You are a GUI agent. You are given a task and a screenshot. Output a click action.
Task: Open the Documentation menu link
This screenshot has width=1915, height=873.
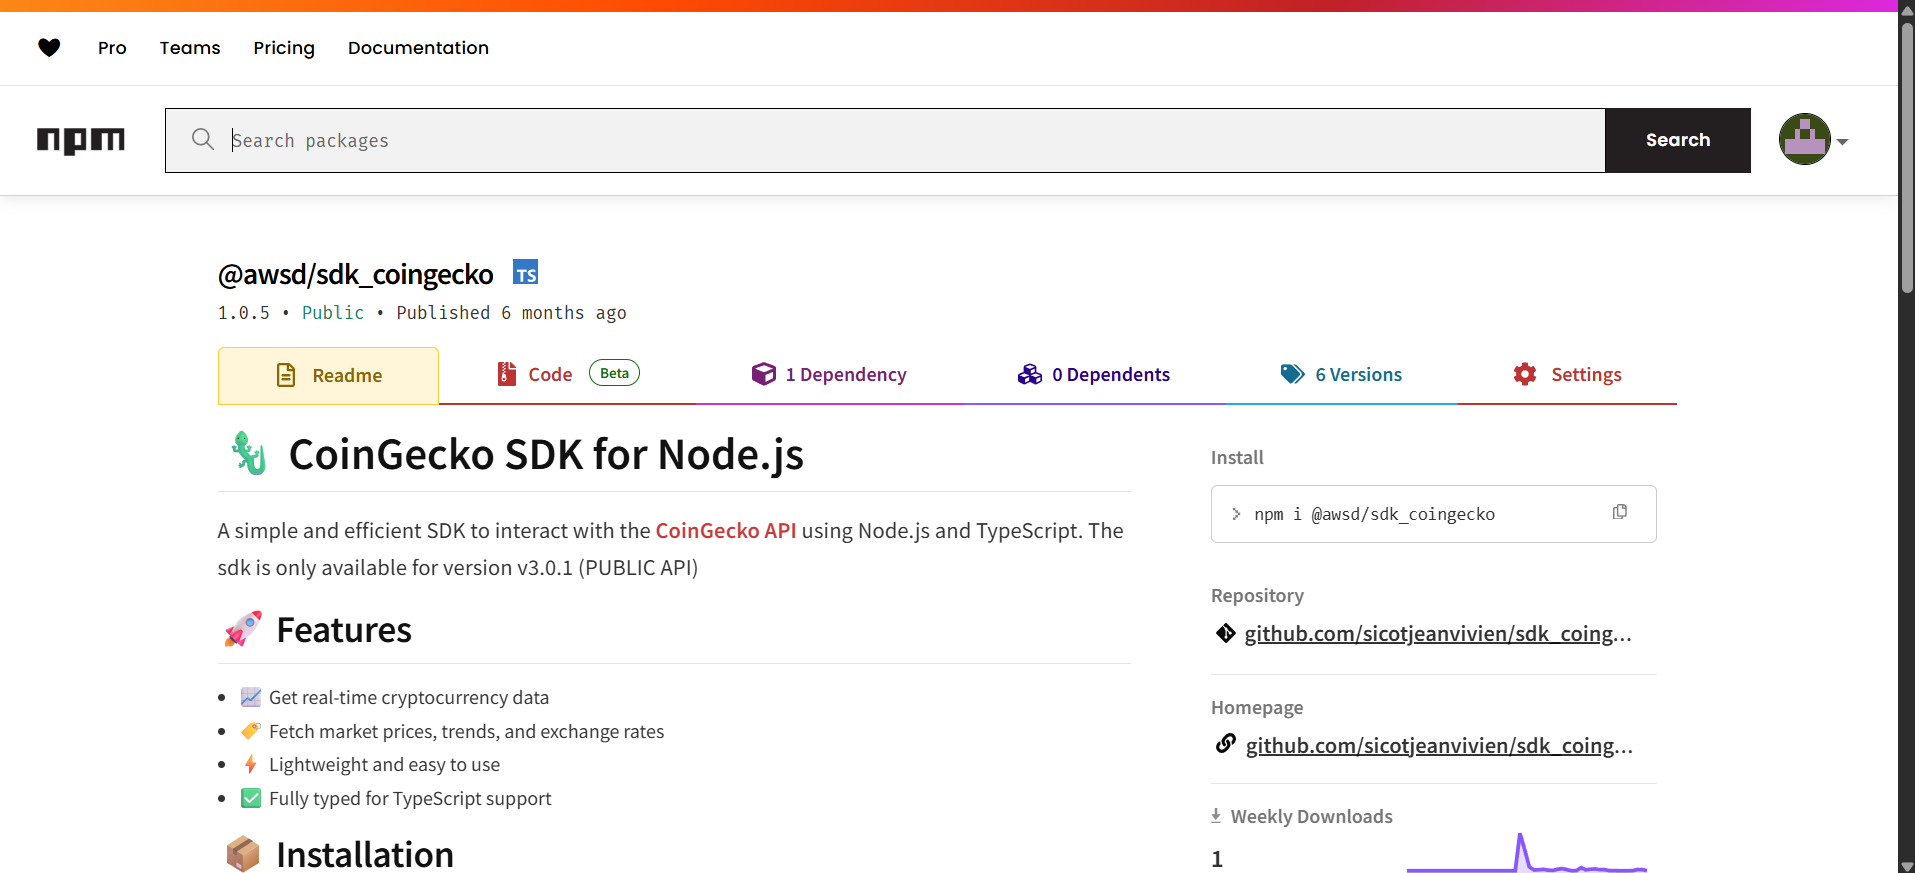(418, 47)
